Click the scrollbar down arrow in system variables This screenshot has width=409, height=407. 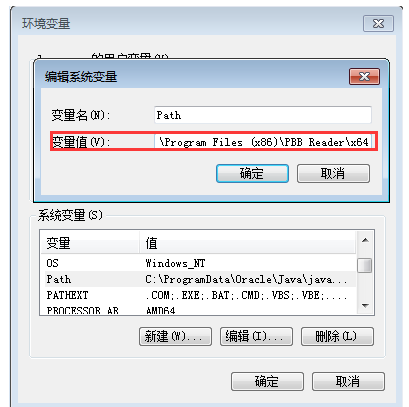click(x=365, y=305)
